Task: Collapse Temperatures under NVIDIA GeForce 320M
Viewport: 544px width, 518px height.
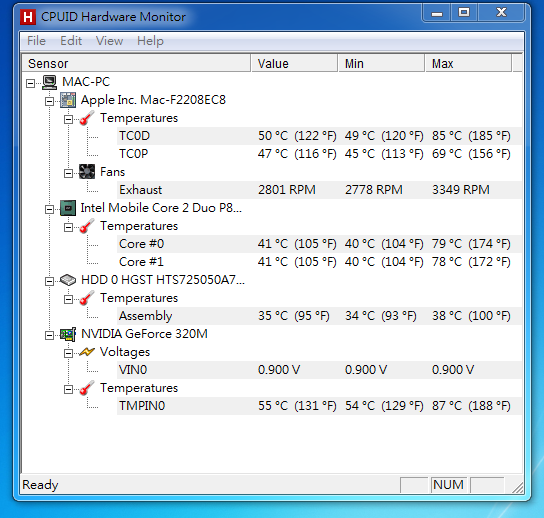Action: pyautogui.click(x=68, y=389)
